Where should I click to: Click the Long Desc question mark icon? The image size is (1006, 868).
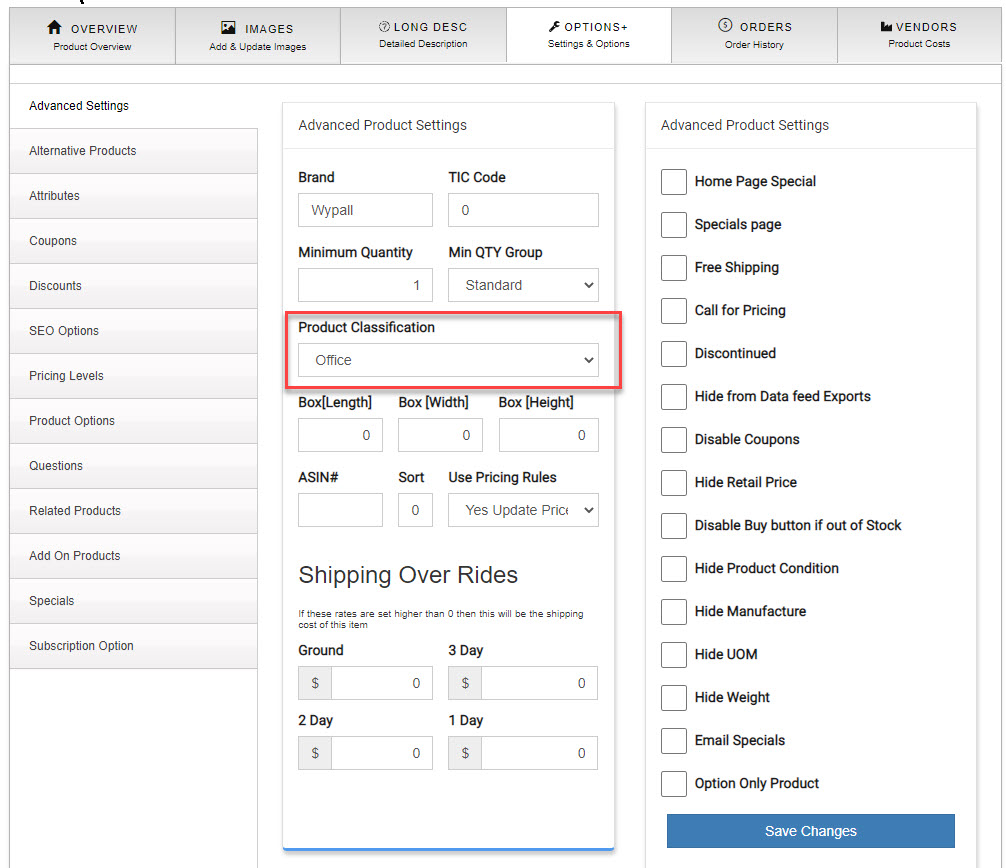point(384,26)
